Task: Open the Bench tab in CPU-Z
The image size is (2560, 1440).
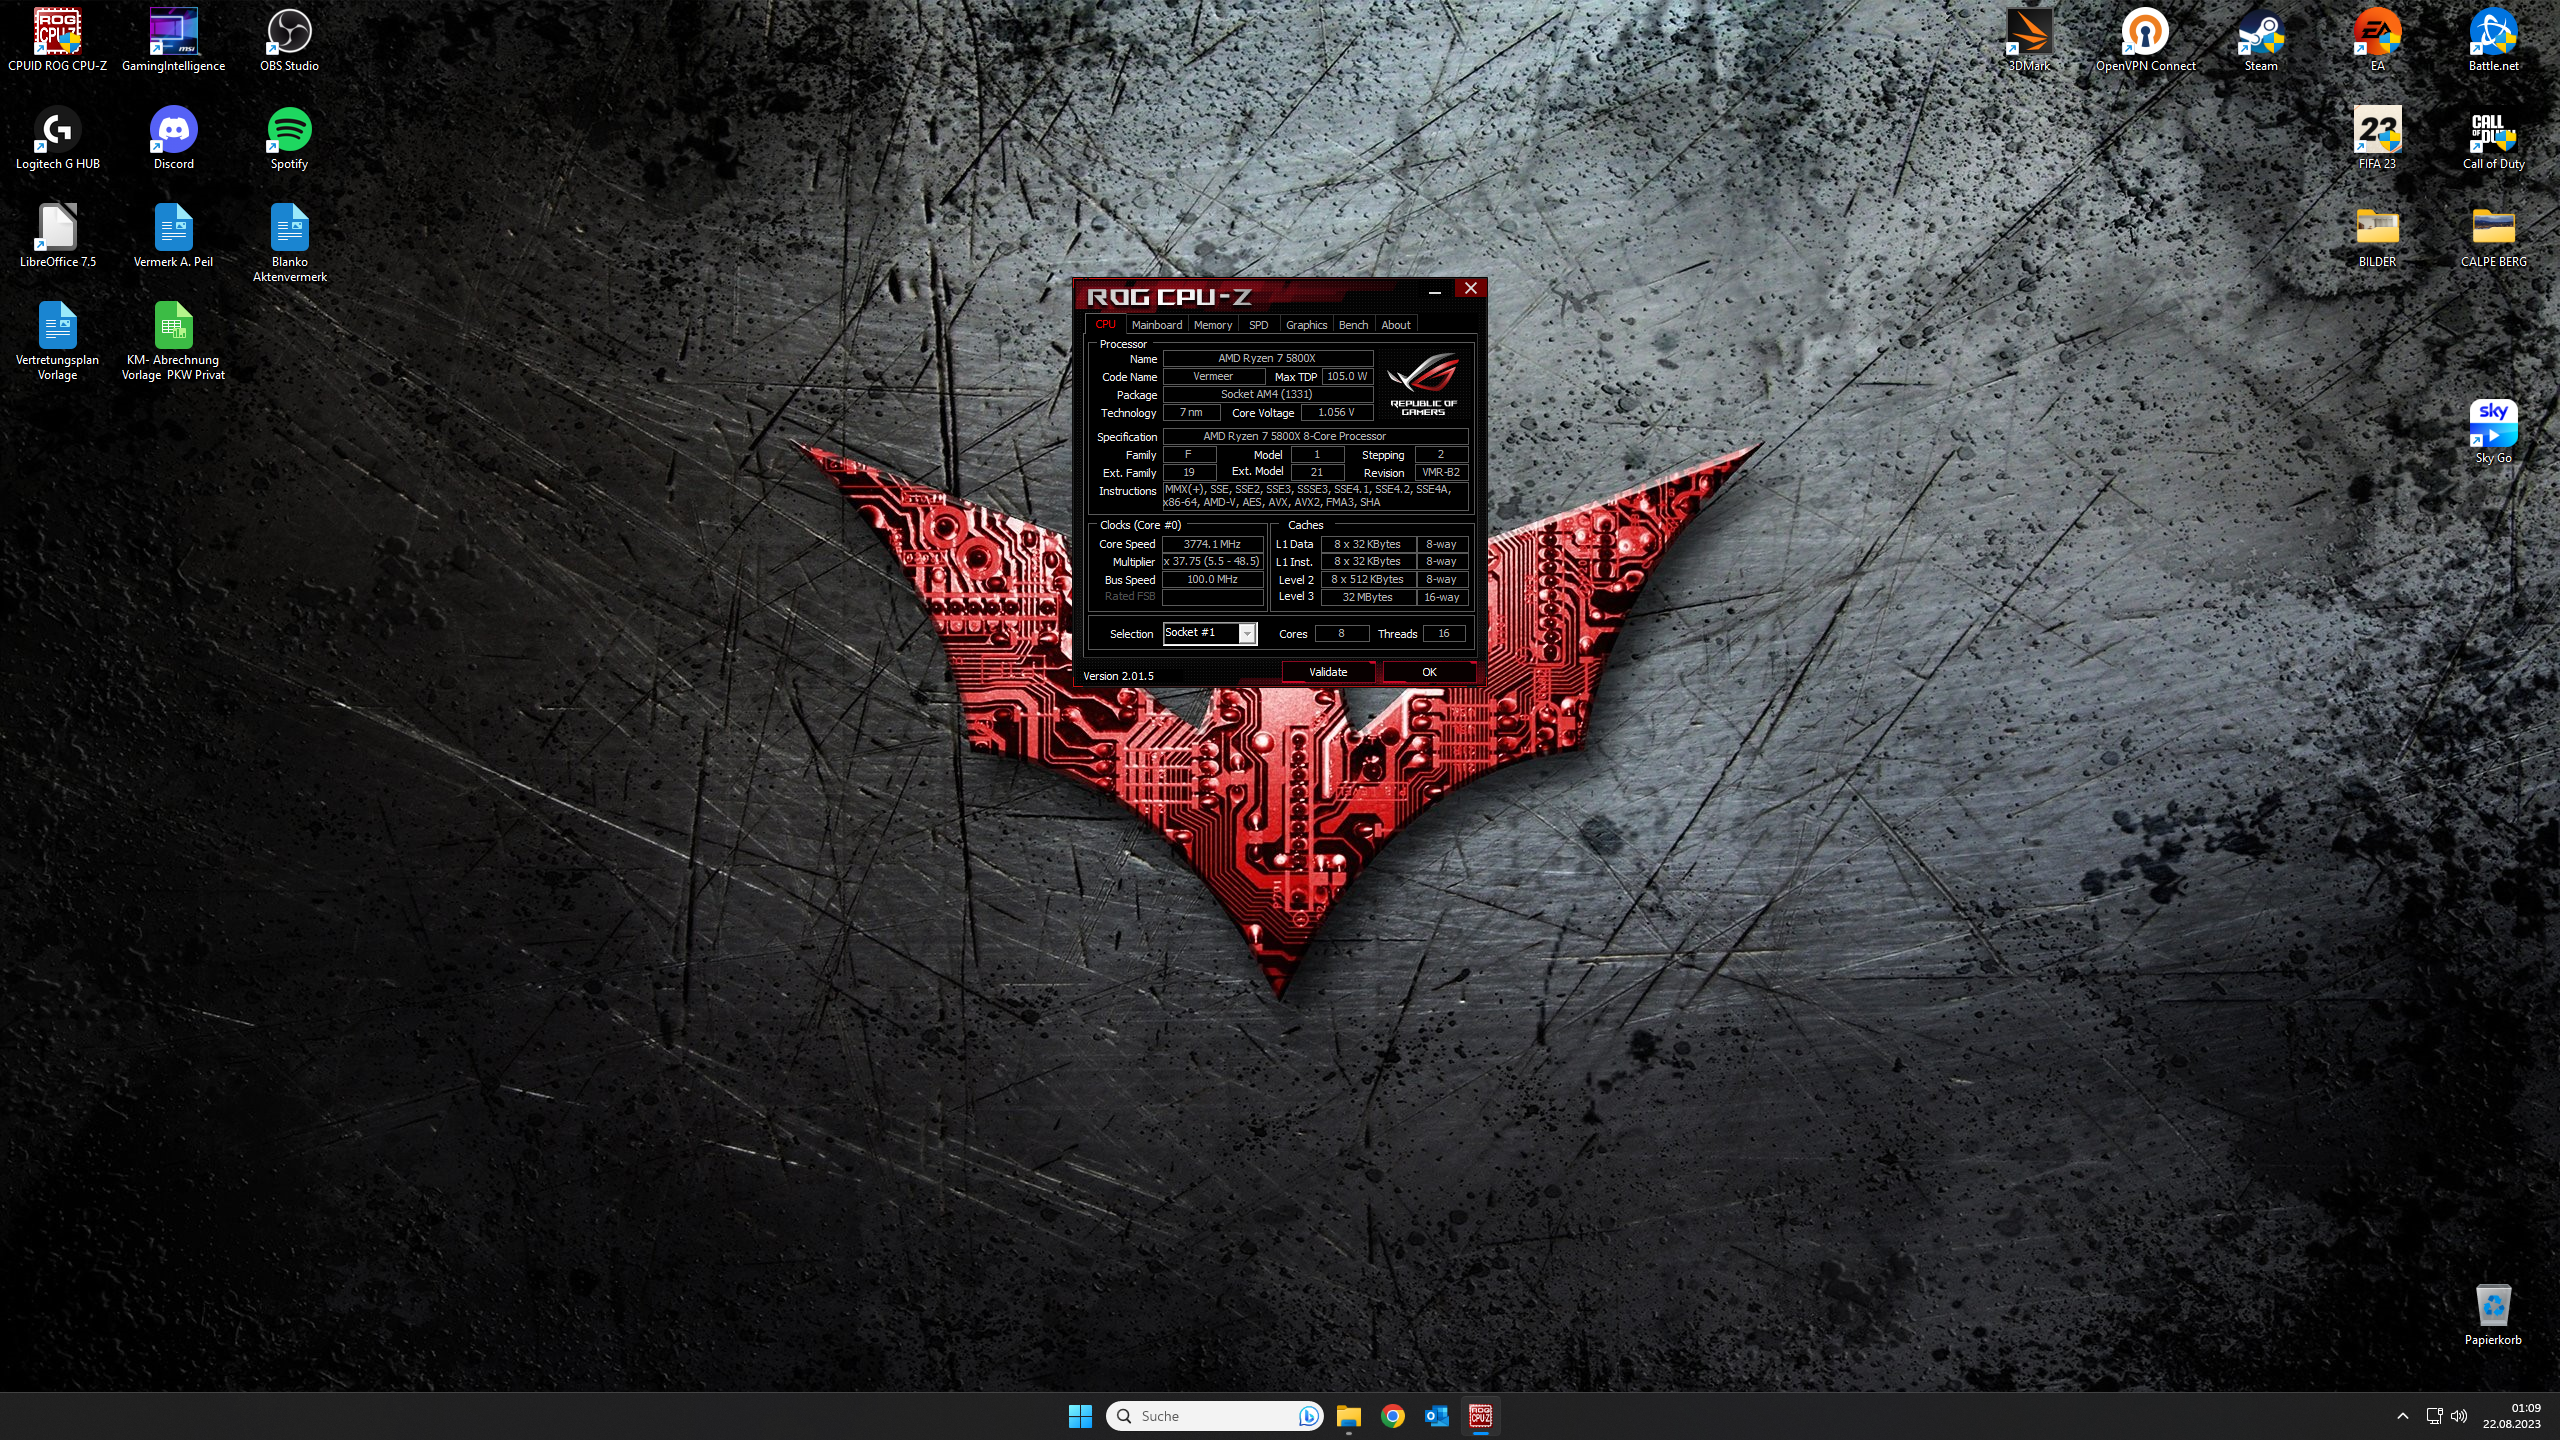Action: [1352, 325]
